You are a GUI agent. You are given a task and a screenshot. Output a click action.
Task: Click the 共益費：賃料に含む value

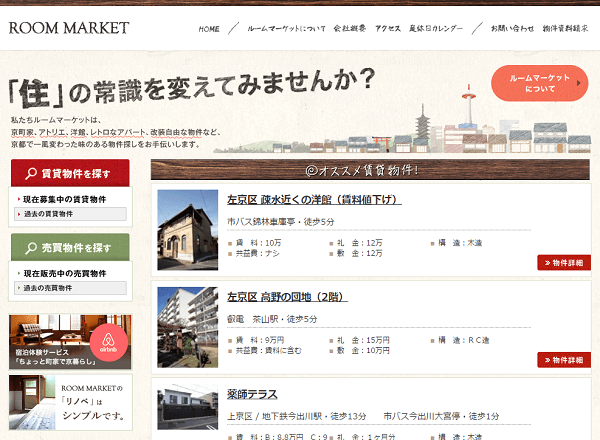click(x=268, y=350)
